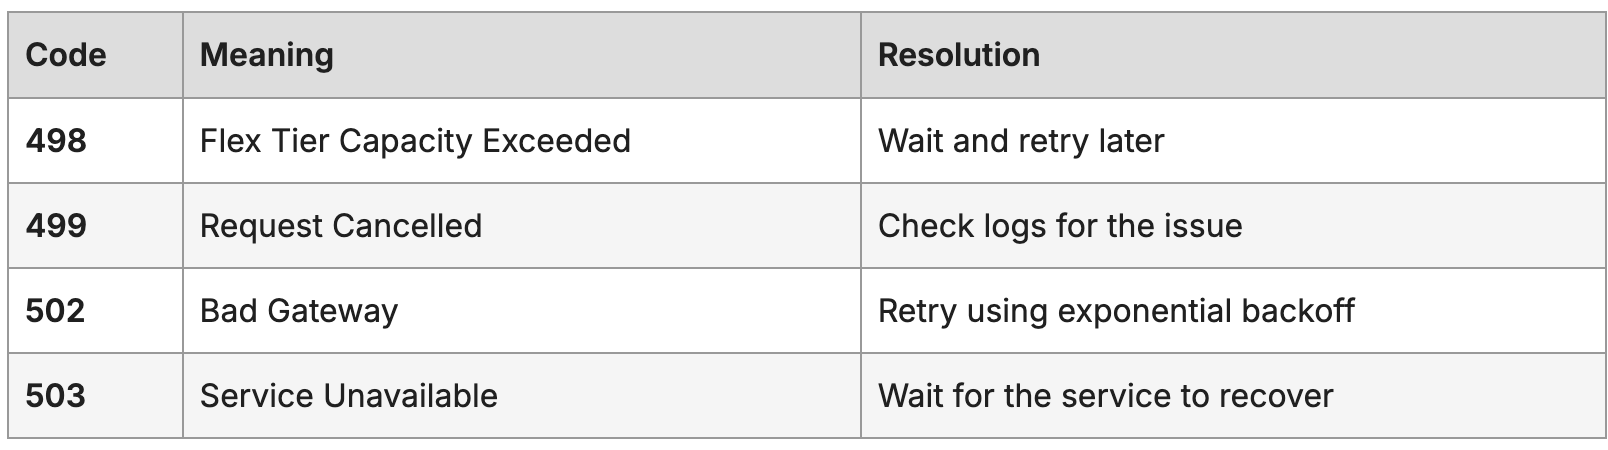1608x450 pixels.
Task: Select the 498 code cell
Action: pos(57,141)
